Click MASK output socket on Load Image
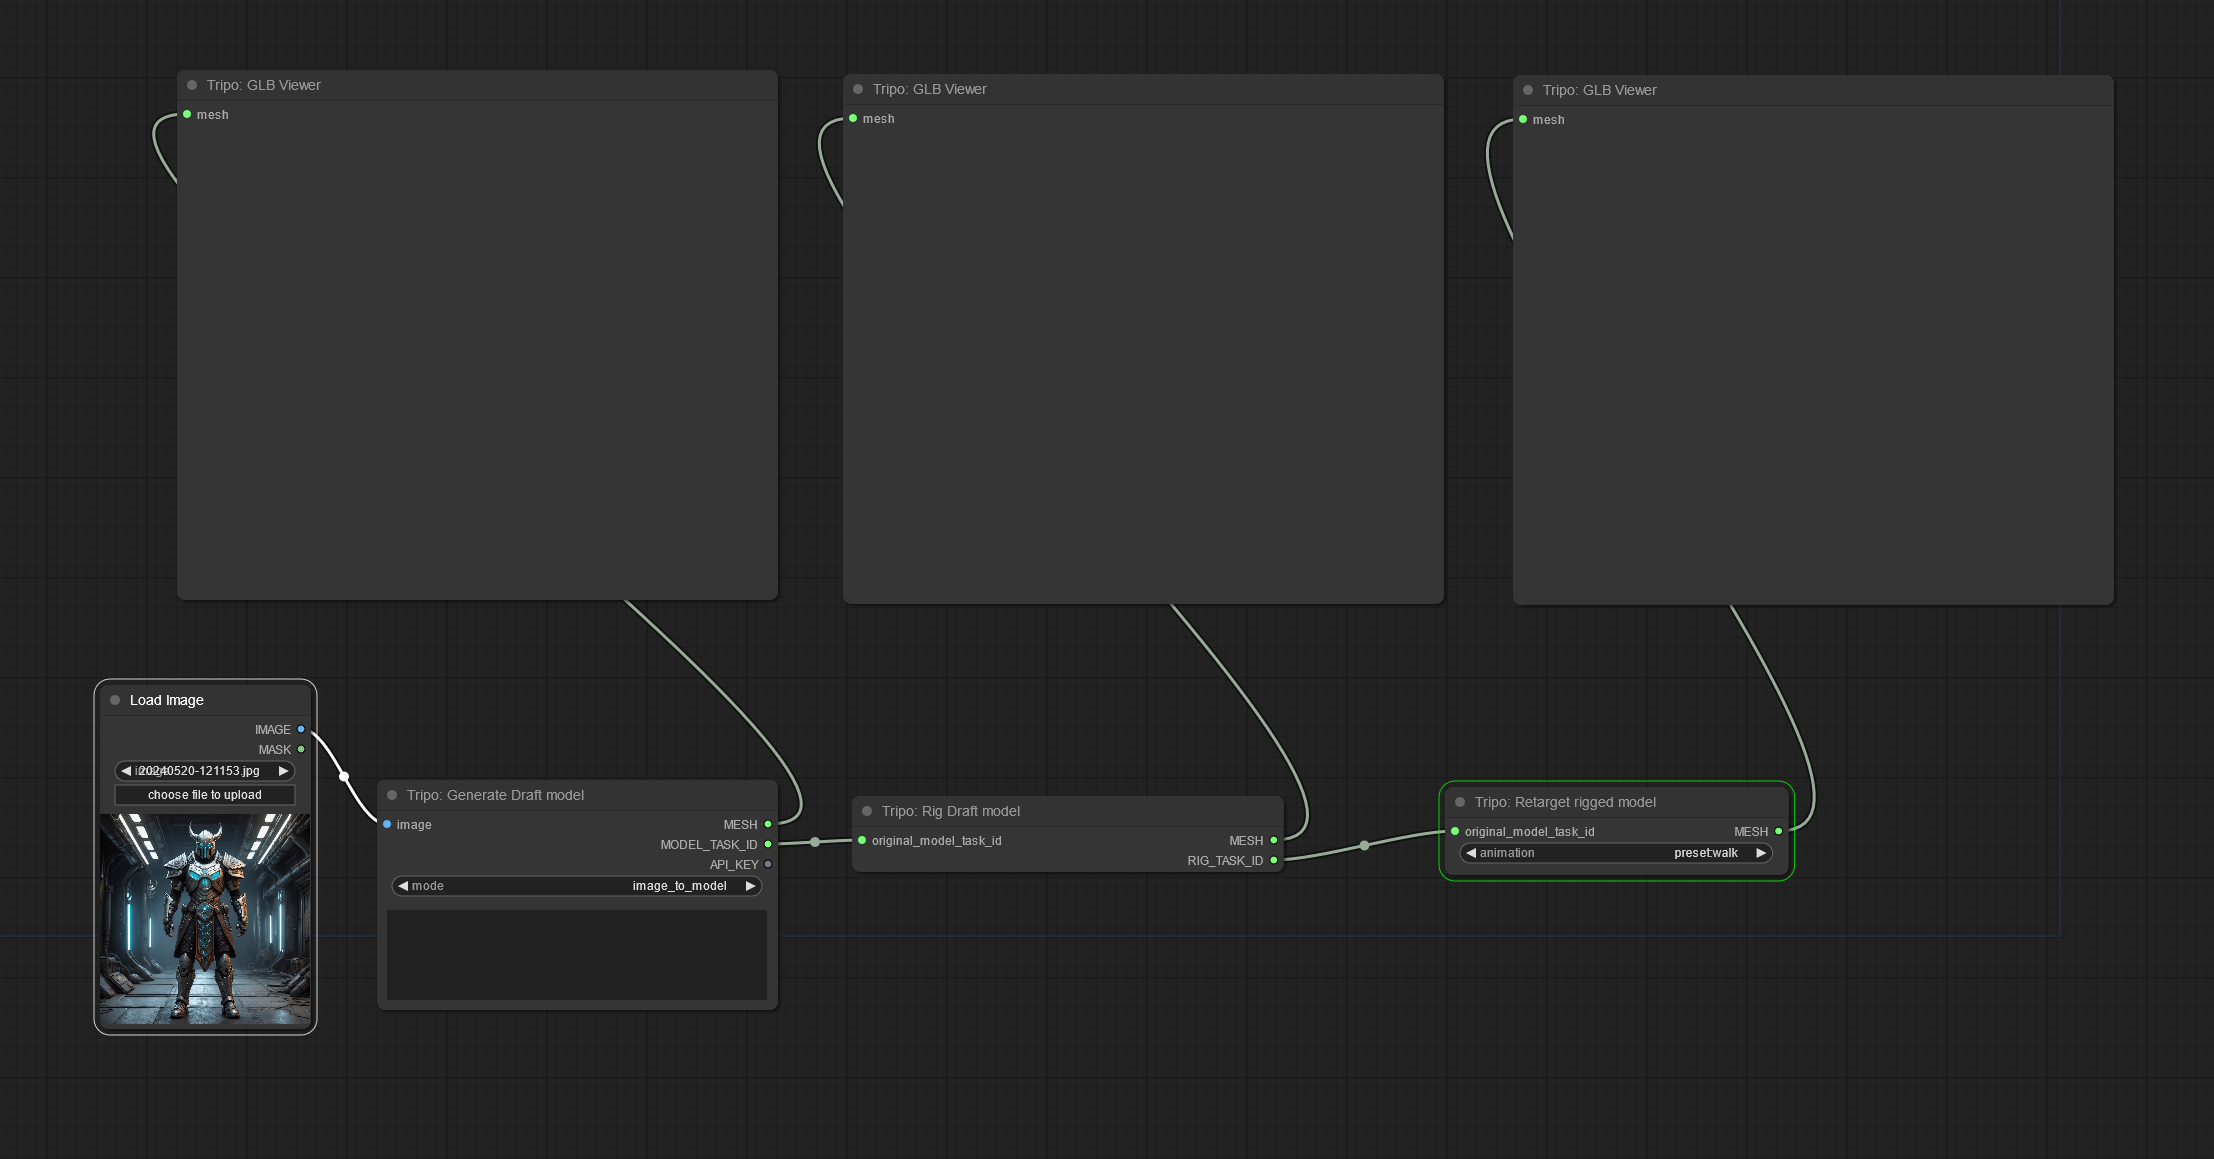The width and height of the screenshot is (2214, 1159). click(x=301, y=749)
